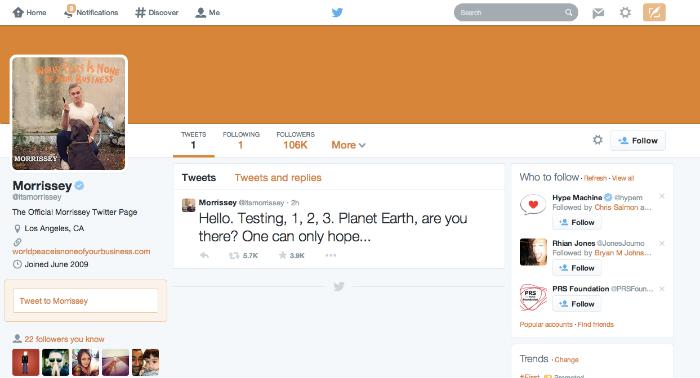
Task: View the 106K Followers list
Action: pos(295,141)
